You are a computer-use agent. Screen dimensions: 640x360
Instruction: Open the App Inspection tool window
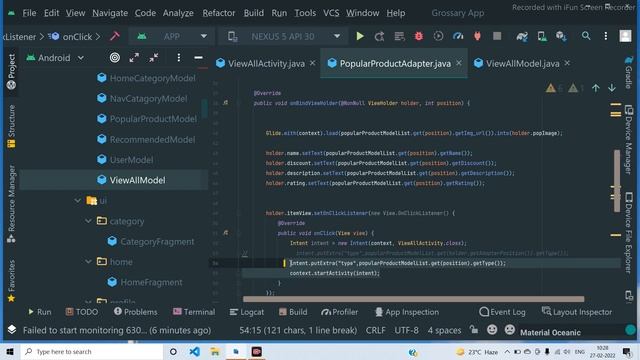(x=407, y=312)
